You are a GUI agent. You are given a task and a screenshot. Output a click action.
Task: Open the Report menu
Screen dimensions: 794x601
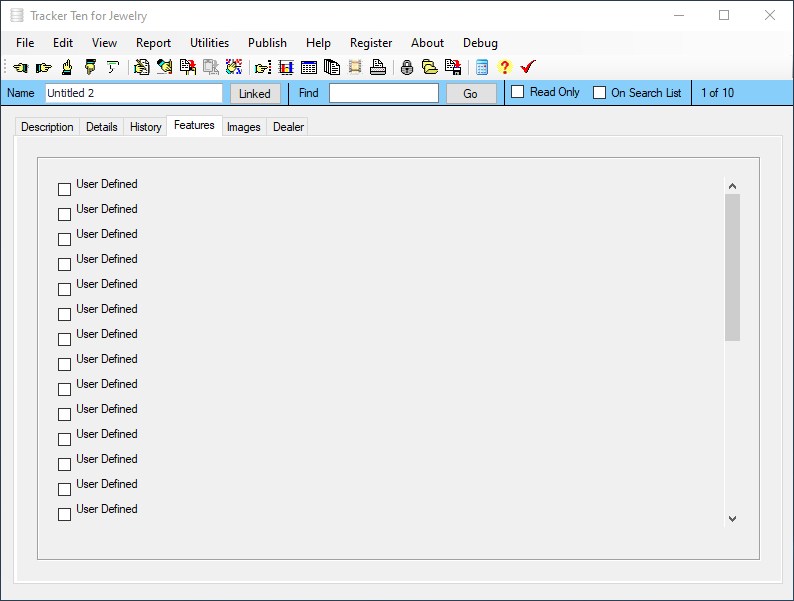[x=153, y=43]
